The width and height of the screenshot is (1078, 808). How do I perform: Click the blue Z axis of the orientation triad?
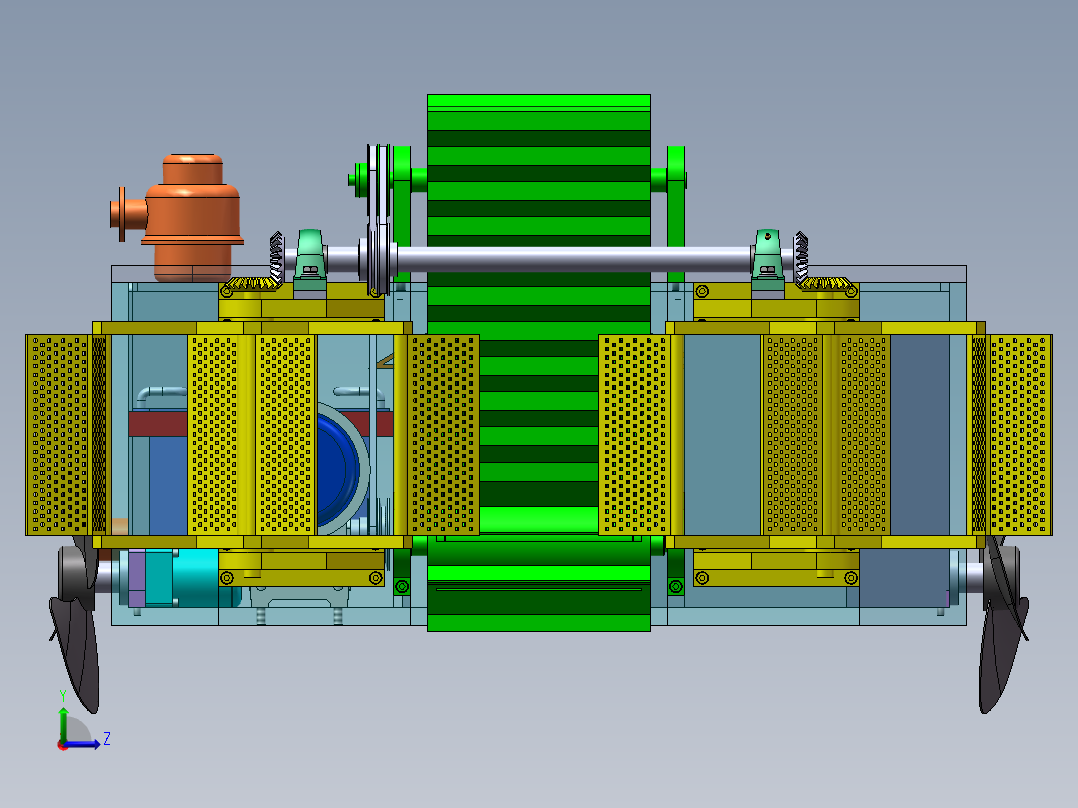(82, 744)
